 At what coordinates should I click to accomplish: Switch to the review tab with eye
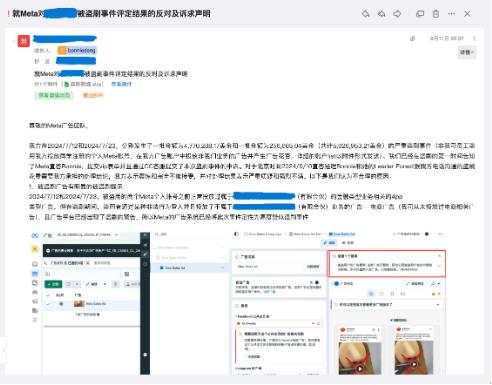pos(348,243)
